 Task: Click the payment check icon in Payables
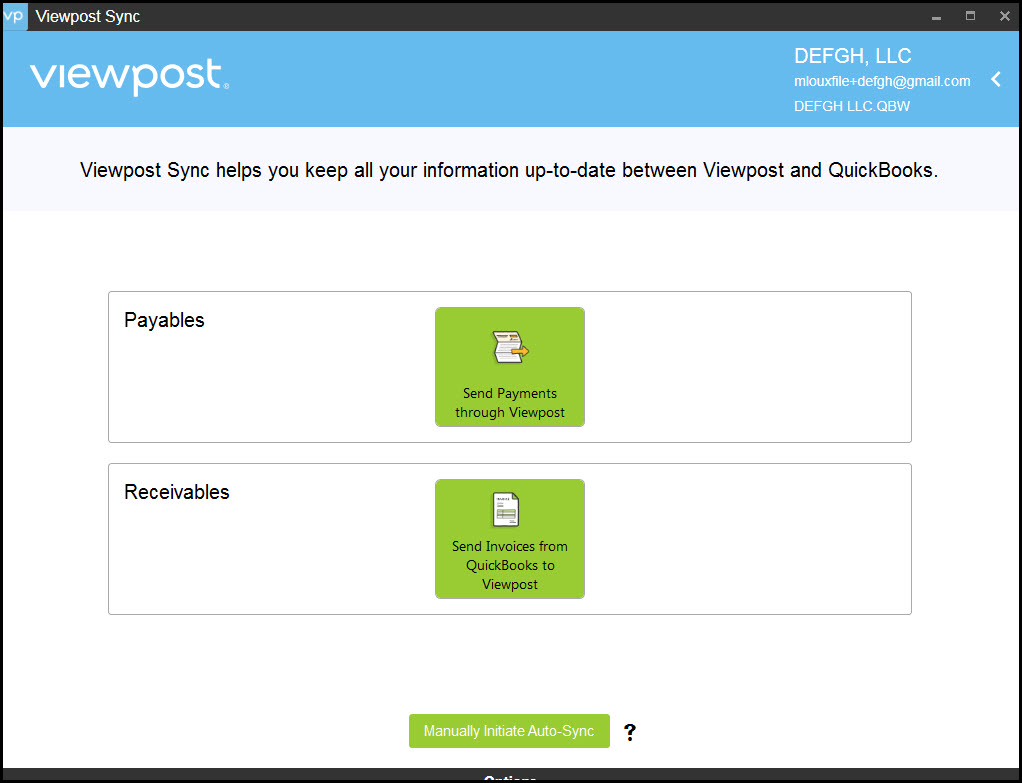pos(510,347)
